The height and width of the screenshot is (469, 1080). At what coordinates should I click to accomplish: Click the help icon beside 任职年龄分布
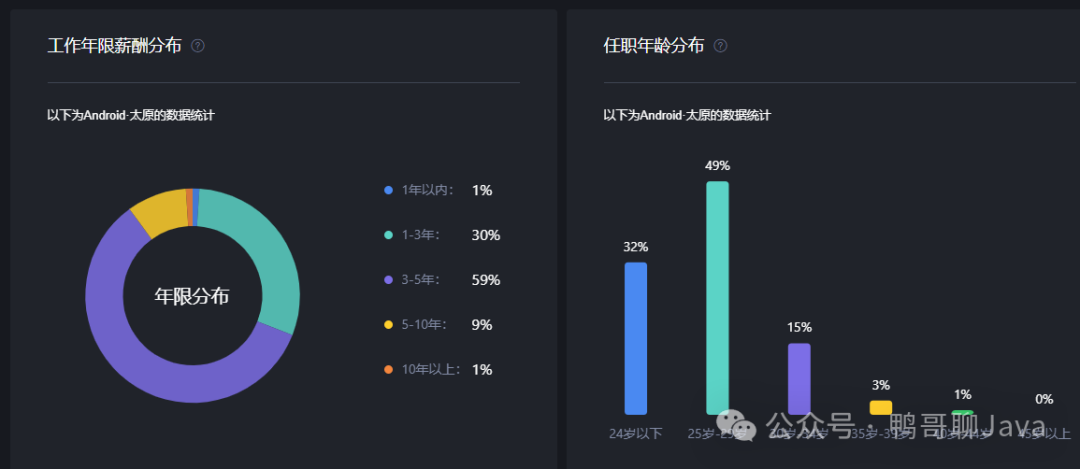point(720,46)
